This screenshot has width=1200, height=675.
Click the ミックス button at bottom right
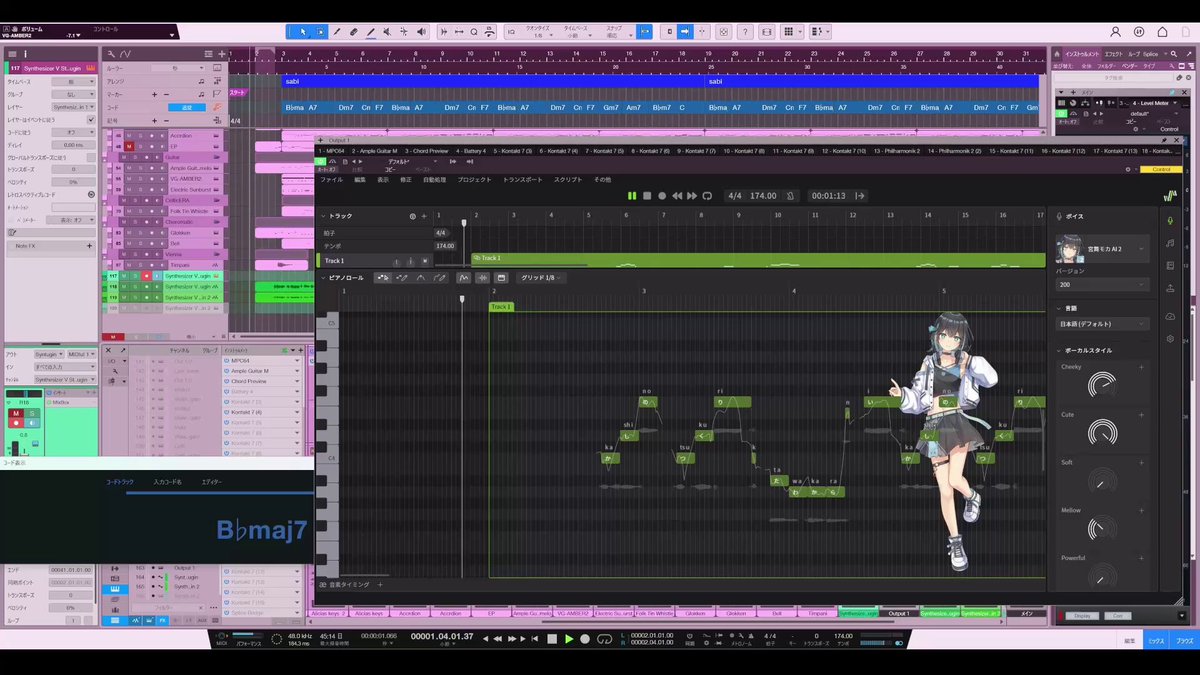pos(1156,640)
